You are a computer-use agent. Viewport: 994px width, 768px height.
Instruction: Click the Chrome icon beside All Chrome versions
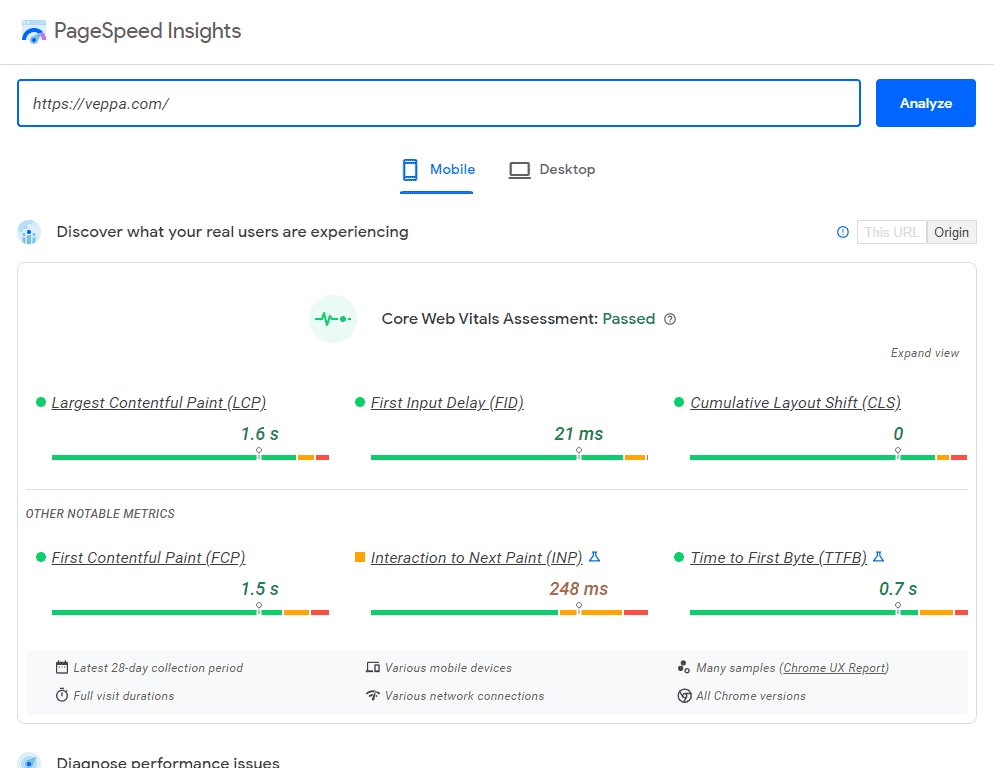(684, 696)
